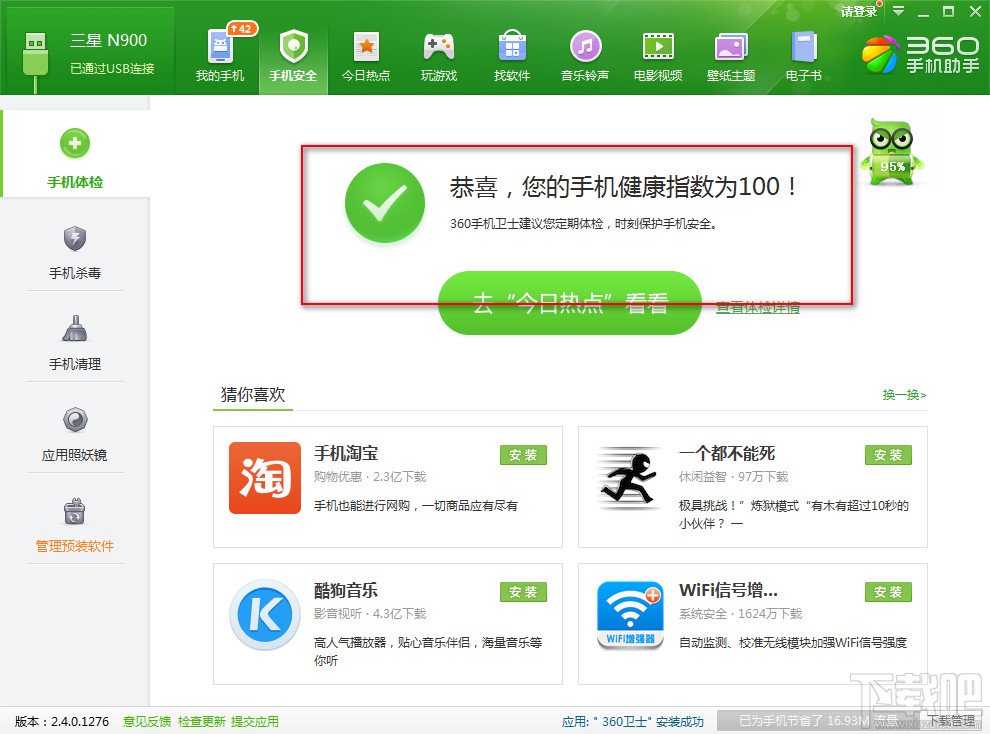
Task: Click 去“今日热点”看看 button
Action: (x=570, y=303)
